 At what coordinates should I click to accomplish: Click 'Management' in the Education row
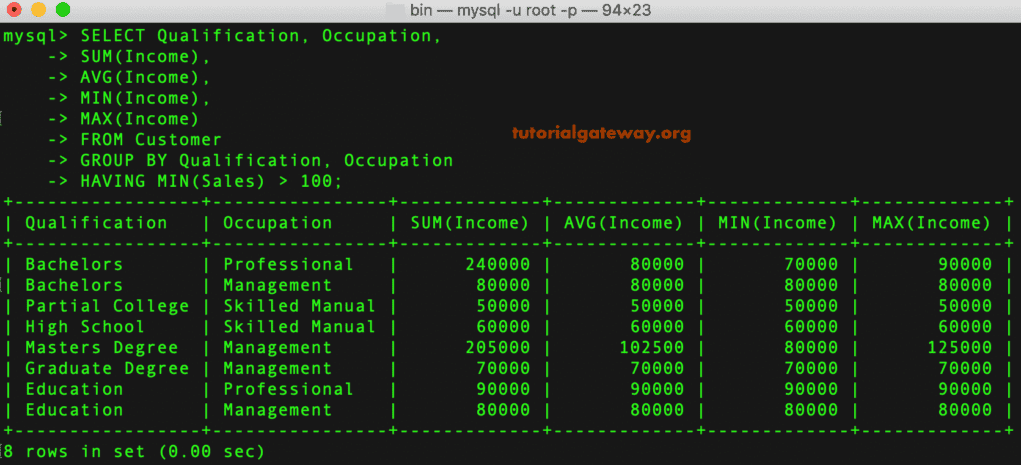click(x=277, y=410)
